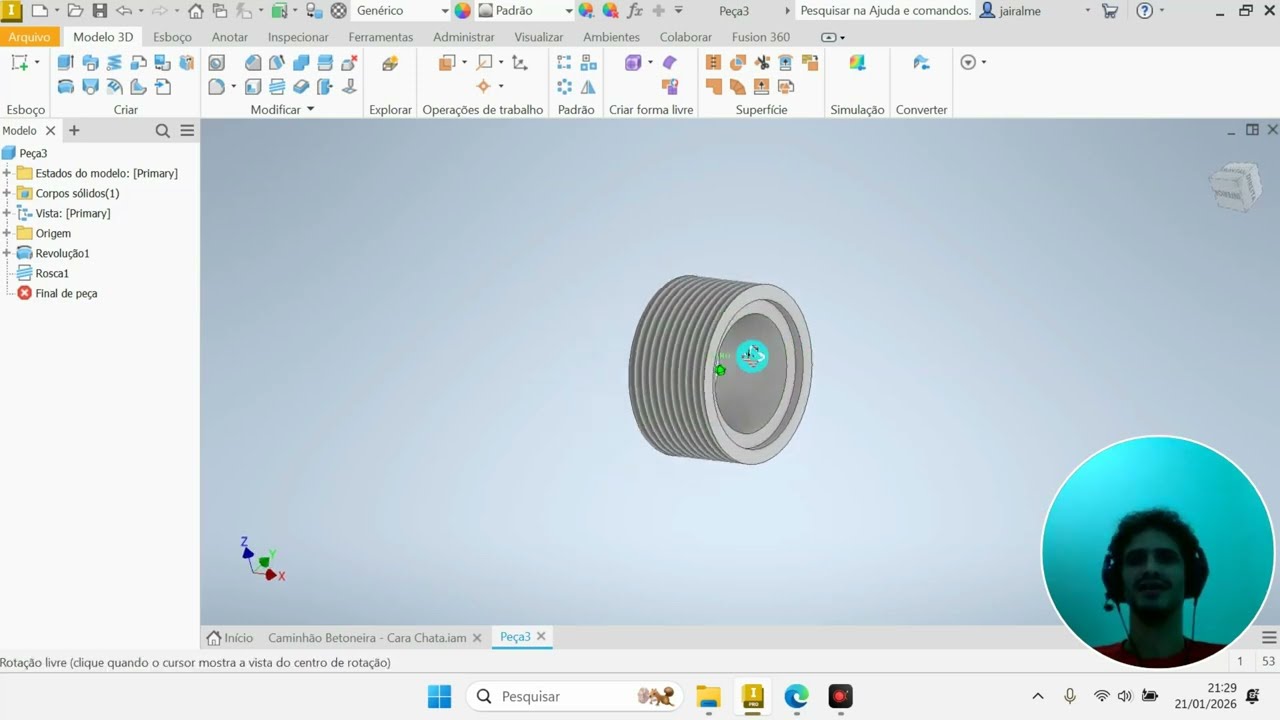Image resolution: width=1280 pixels, height=720 pixels.
Task: Select the freeform Face tool
Action: tap(670, 63)
